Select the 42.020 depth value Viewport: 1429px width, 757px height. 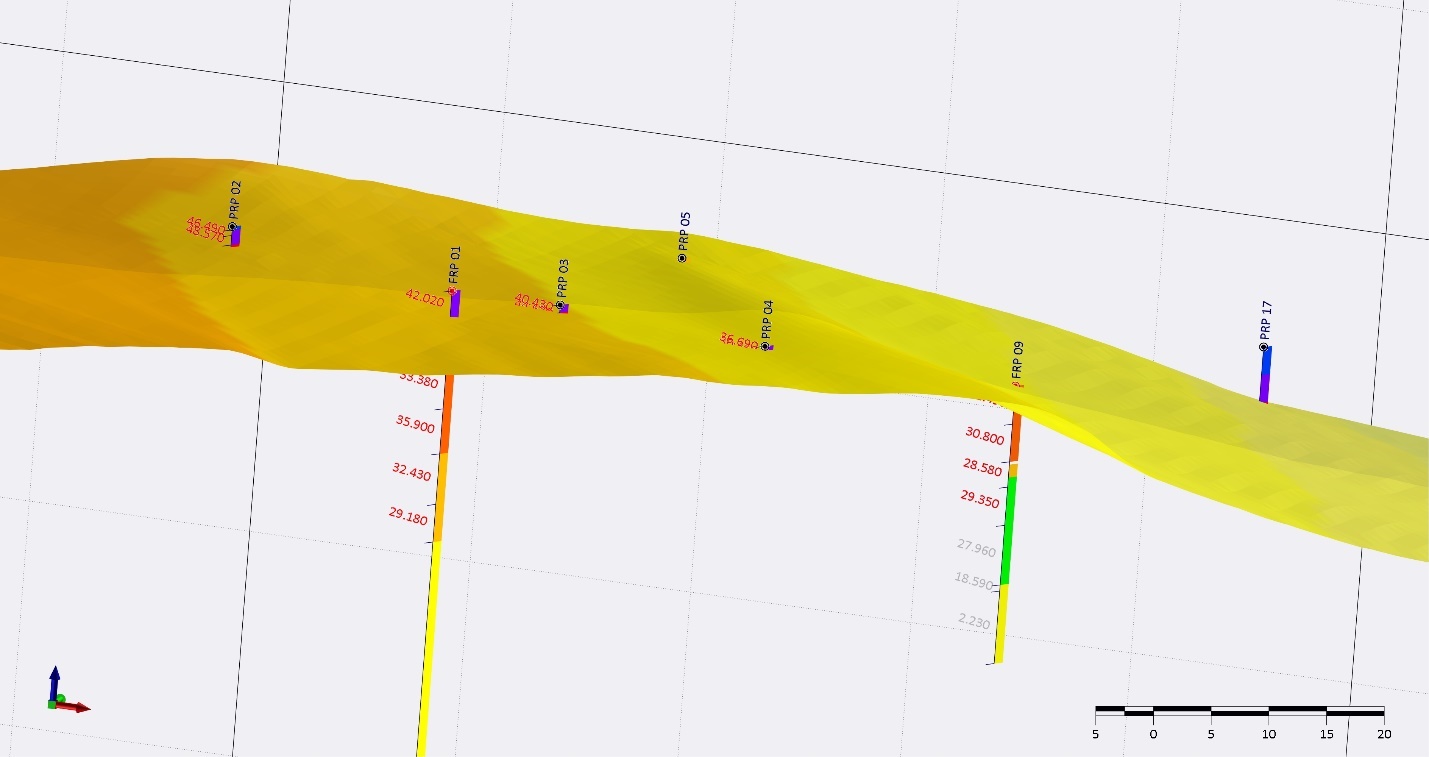tap(424, 298)
